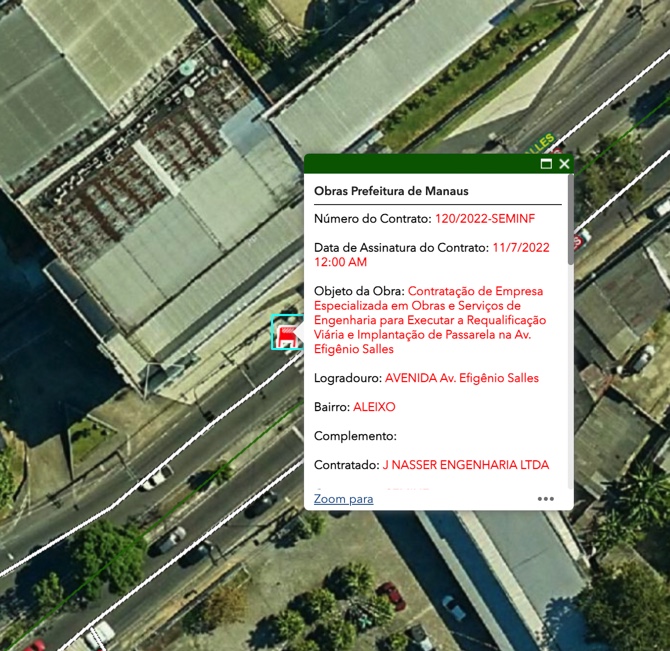Click the "Zoom para" link
This screenshot has height=651, width=670.
(343, 498)
